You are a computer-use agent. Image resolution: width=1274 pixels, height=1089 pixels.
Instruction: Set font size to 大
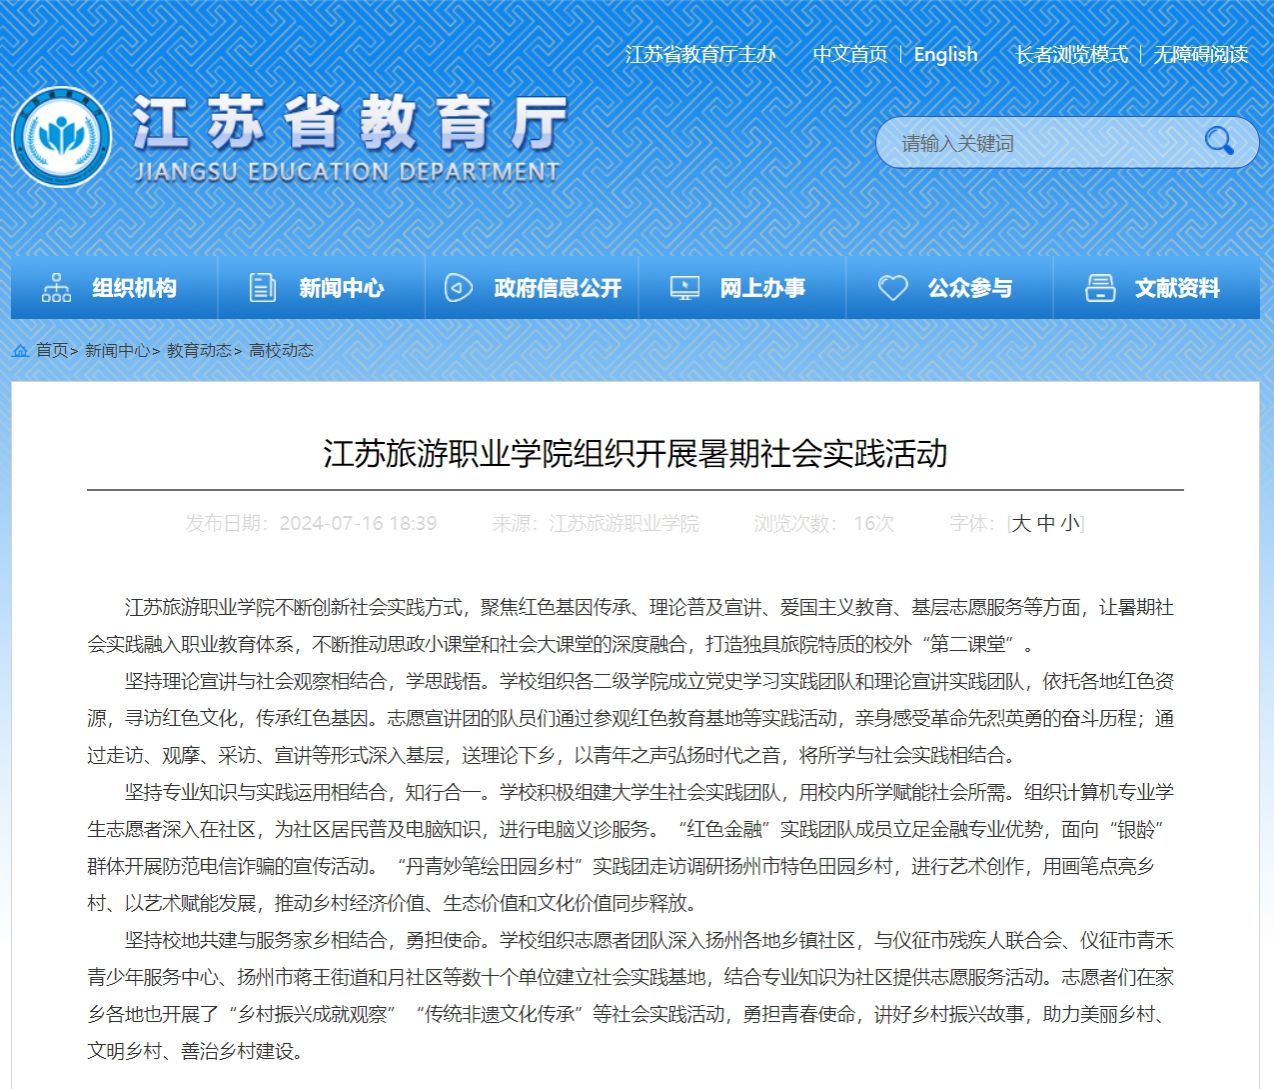1021,523
